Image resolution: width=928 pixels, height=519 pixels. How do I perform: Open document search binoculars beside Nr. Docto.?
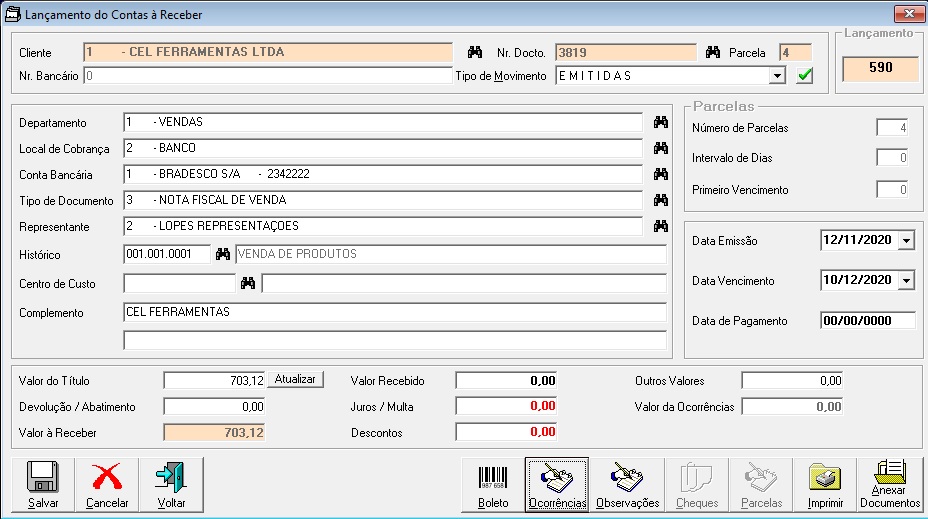(x=713, y=52)
